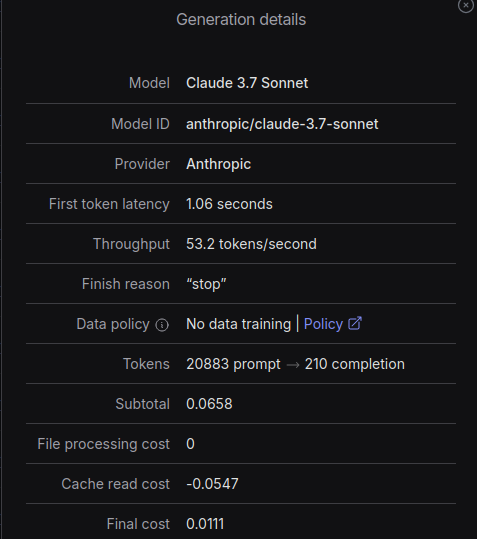Close the Generation details dialog
Image resolution: width=477 pixels, height=539 pixels.
pos(466,6)
